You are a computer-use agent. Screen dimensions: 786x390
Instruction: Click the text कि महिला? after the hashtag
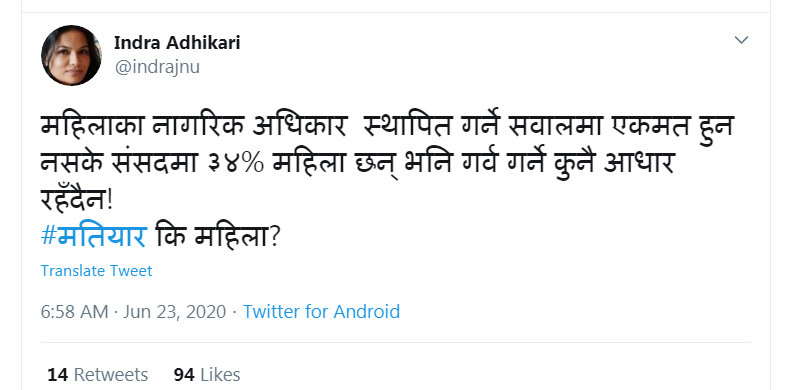click(x=218, y=236)
